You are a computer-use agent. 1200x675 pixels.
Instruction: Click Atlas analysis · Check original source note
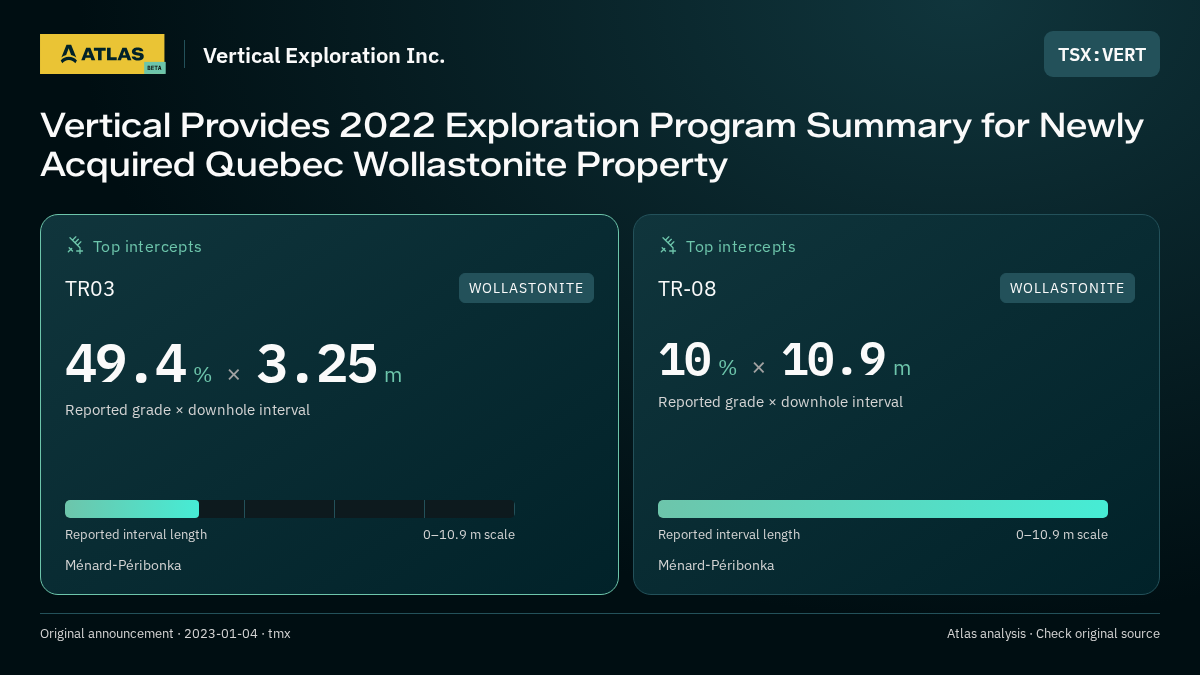(x=1053, y=634)
